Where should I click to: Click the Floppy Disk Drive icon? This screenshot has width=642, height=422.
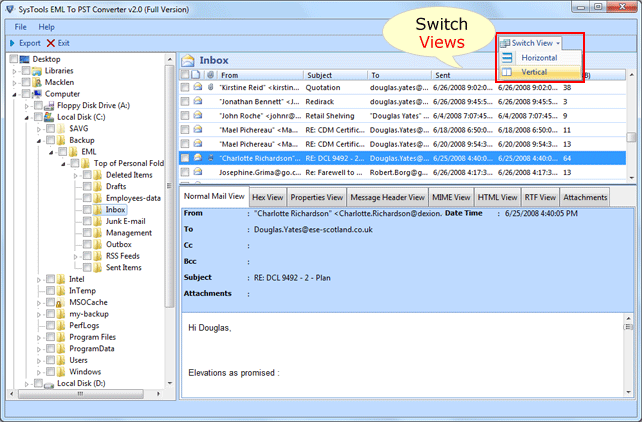(49, 106)
